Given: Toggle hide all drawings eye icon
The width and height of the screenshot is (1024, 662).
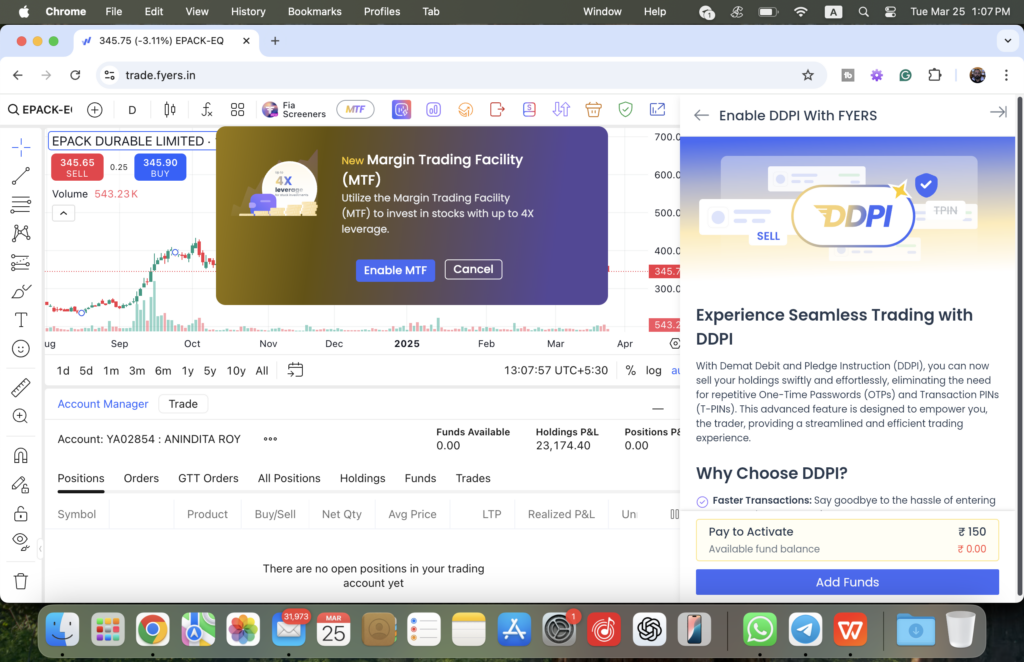Looking at the screenshot, I should coord(21,541).
